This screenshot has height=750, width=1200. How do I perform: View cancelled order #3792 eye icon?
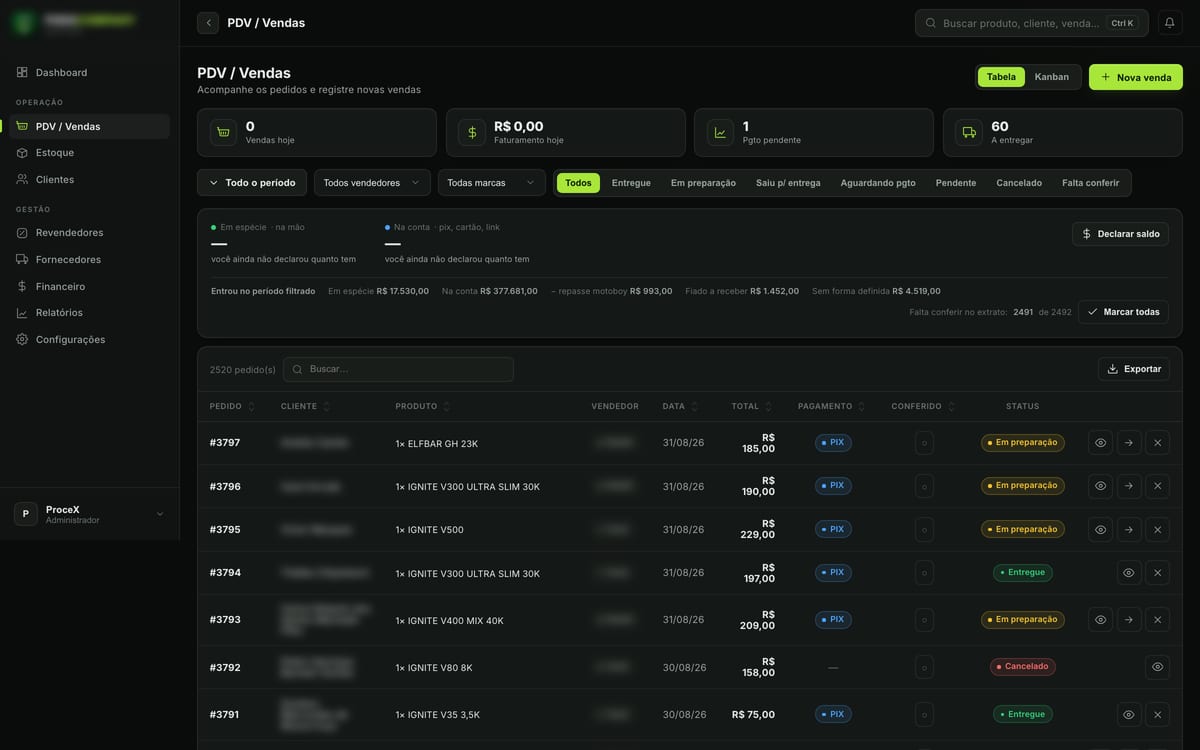(x=1157, y=667)
